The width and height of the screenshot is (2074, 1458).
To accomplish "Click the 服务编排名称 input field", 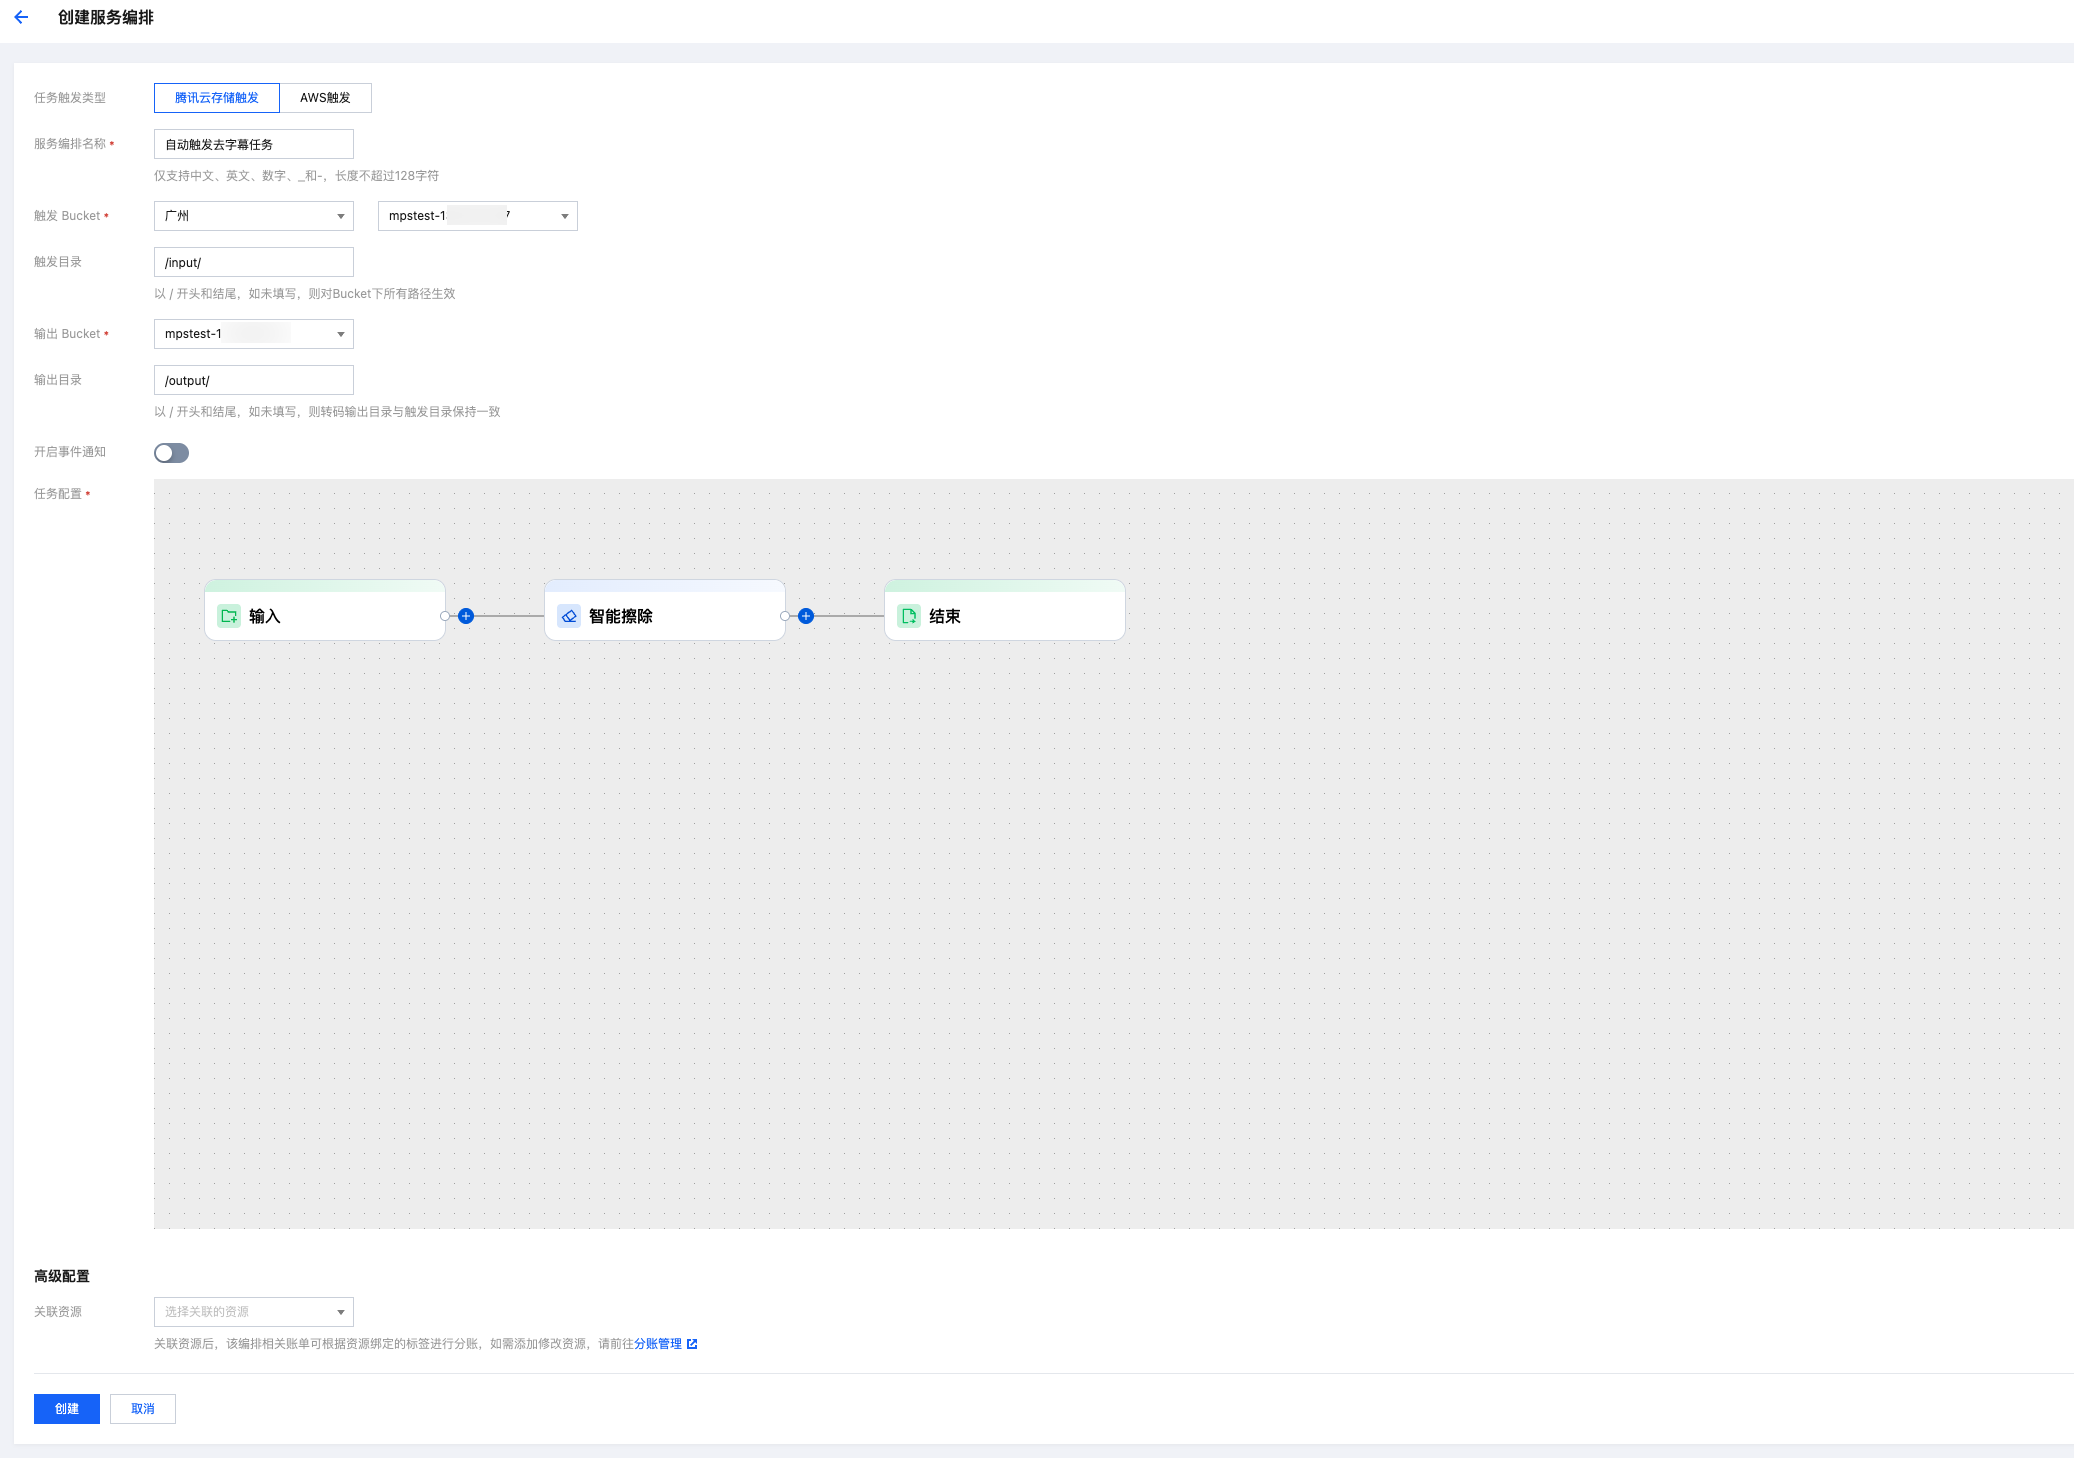I will (x=254, y=144).
